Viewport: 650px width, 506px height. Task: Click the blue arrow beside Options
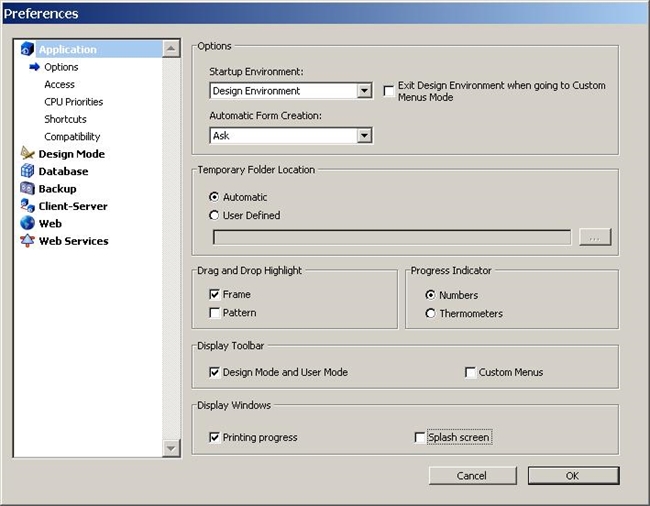[34, 67]
